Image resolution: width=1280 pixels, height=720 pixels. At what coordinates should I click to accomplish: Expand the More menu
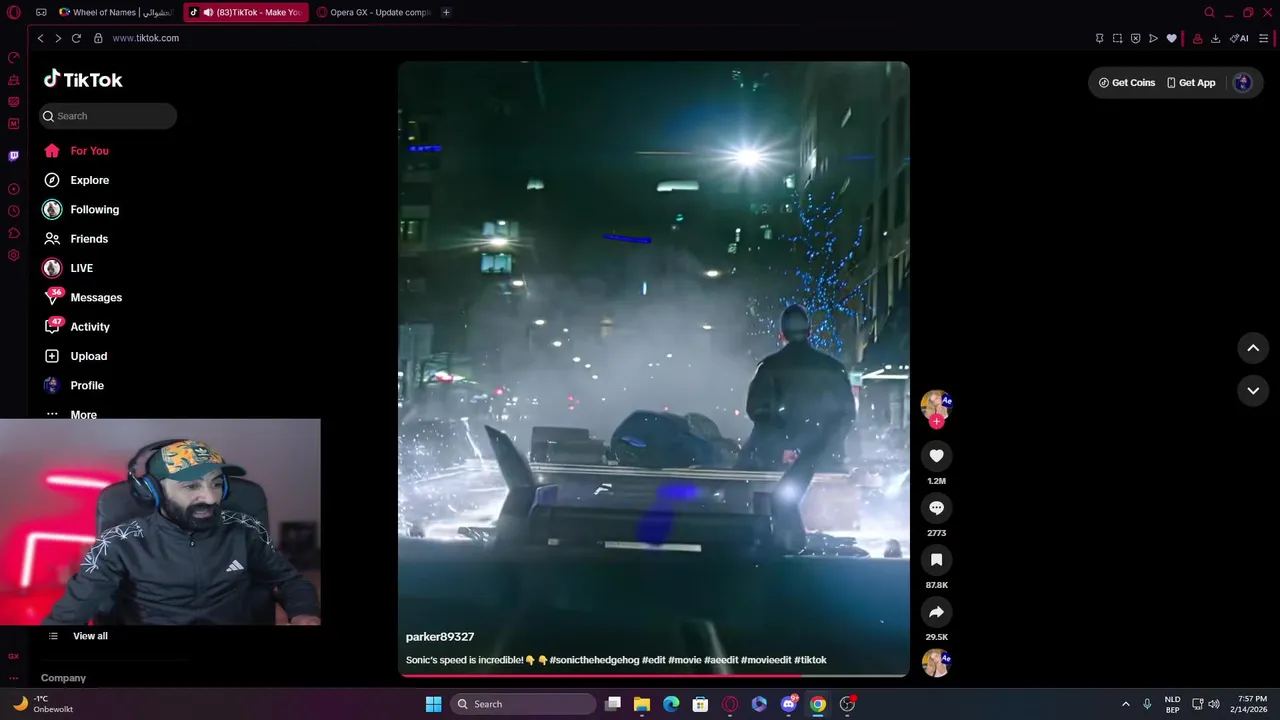coord(71,414)
